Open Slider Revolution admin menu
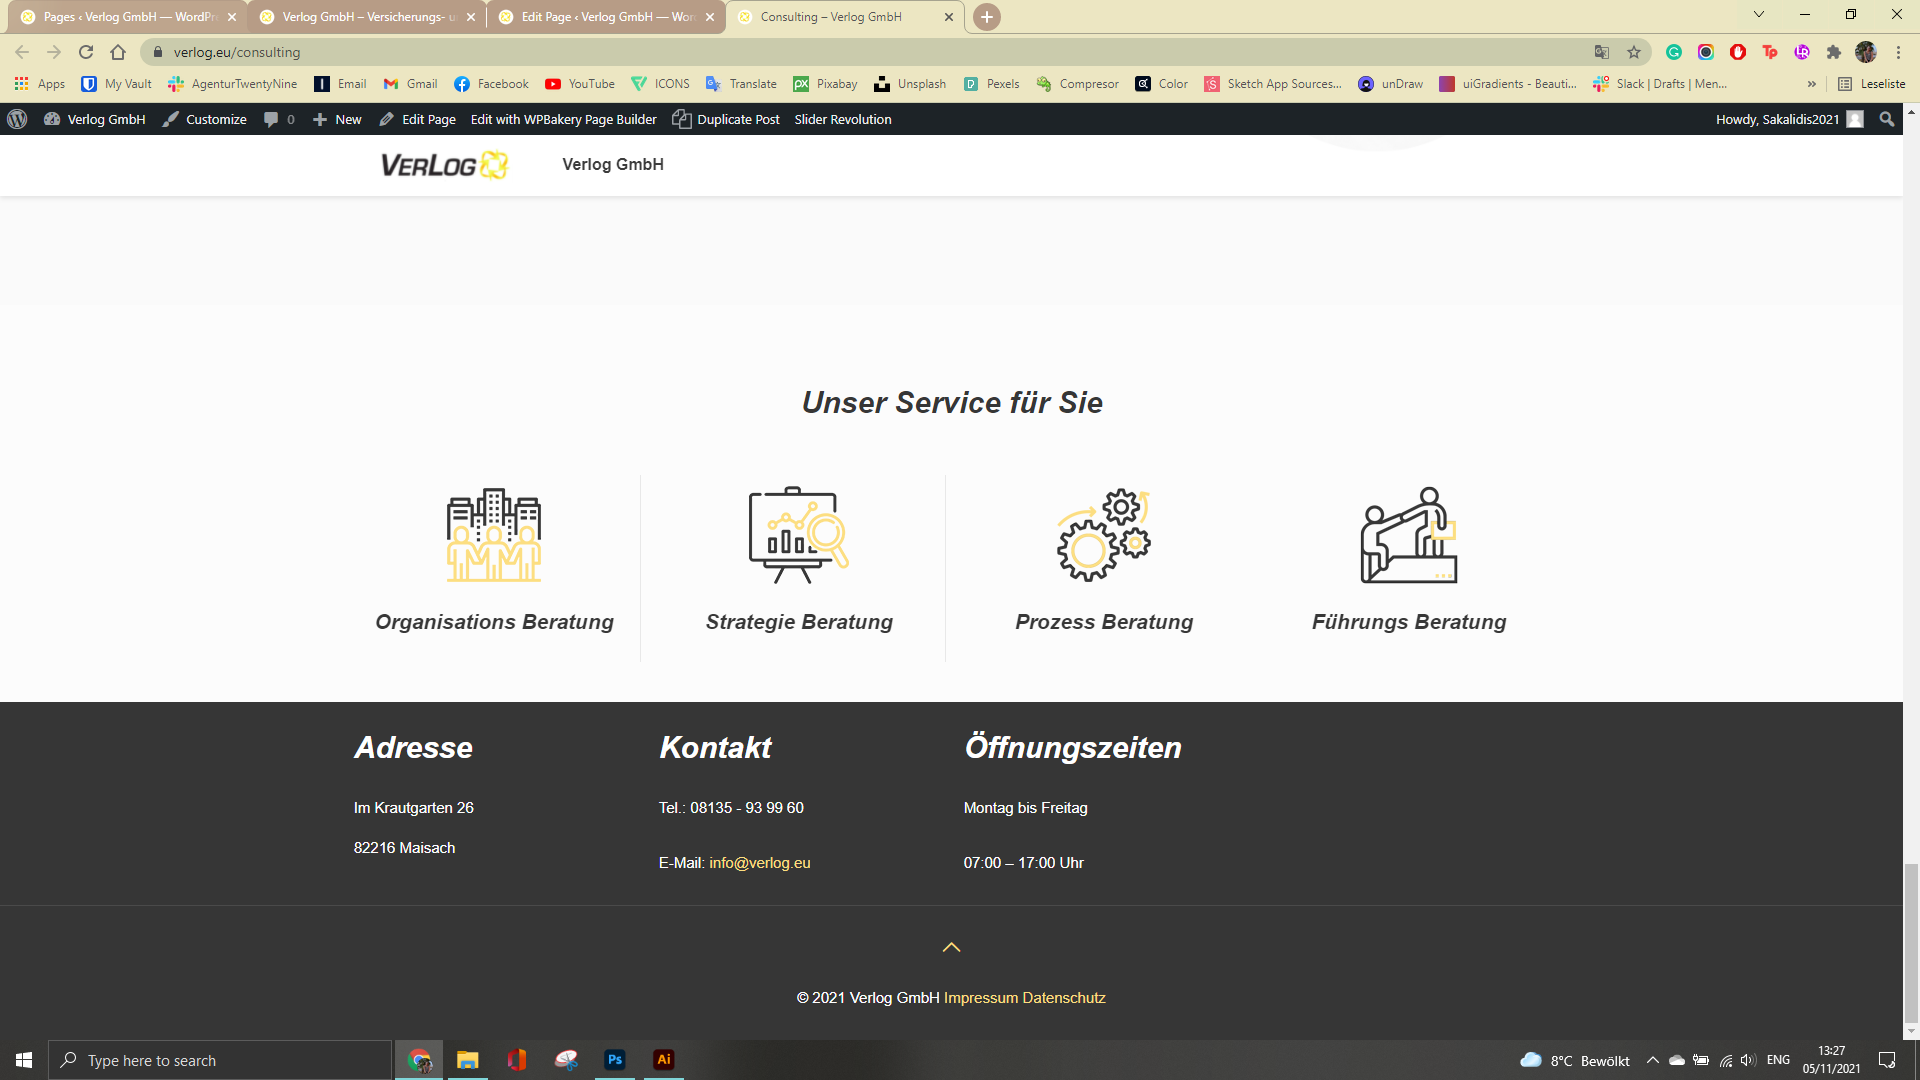Image resolution: width=1920 pixels, height=1080 pixels. pyautogui.click(x=842, y=119)
